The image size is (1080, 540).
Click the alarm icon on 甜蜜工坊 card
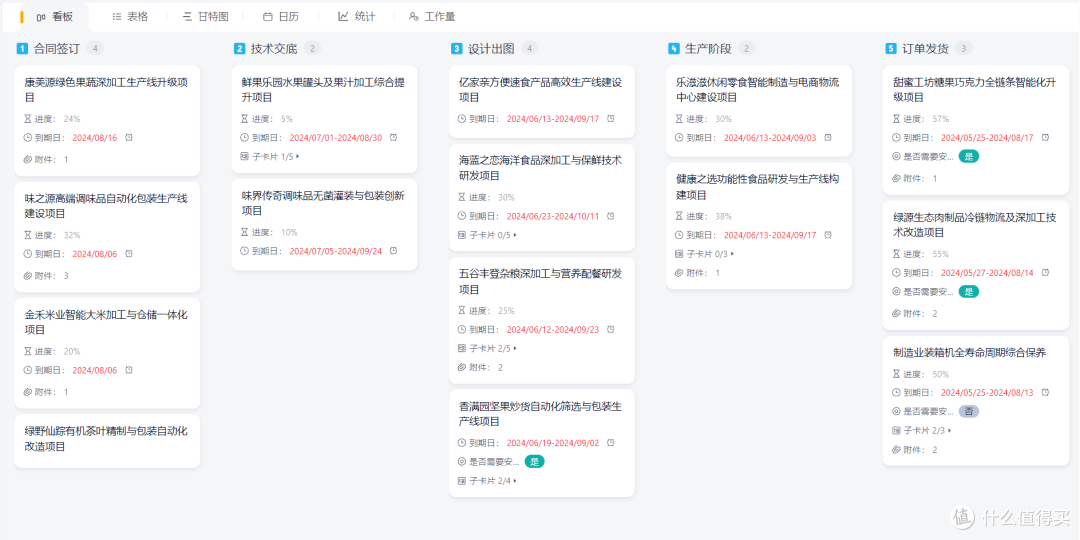[1045, 138]
